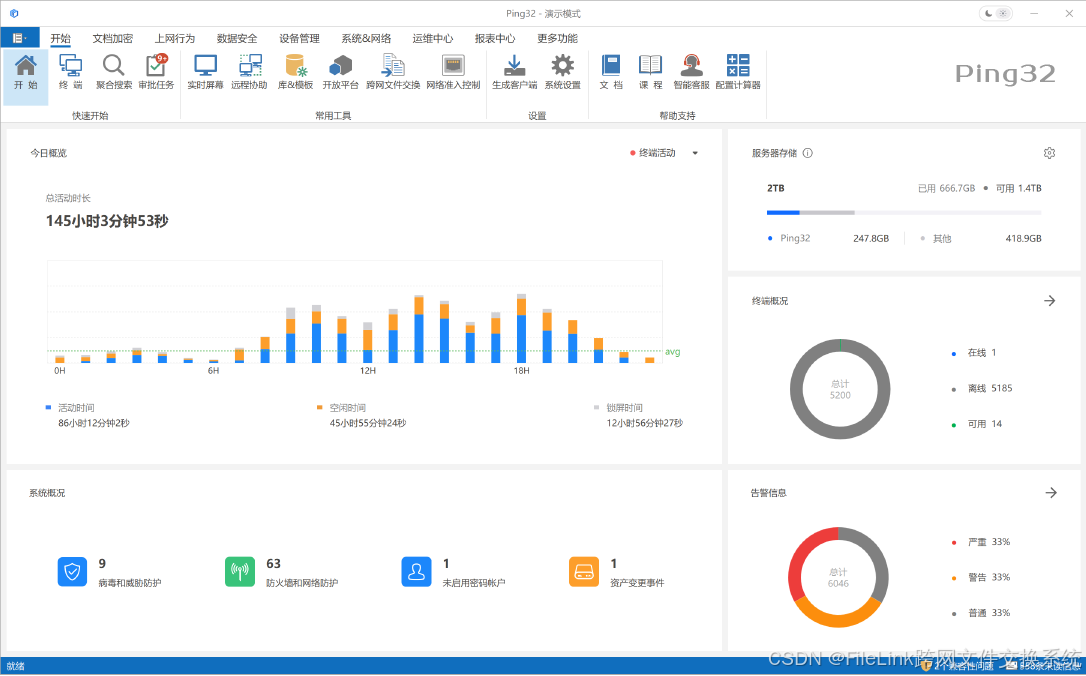Screen dimensions: 1086x676
Task: Click 生成客户端 generate client icon
Action: coord(514,72)
